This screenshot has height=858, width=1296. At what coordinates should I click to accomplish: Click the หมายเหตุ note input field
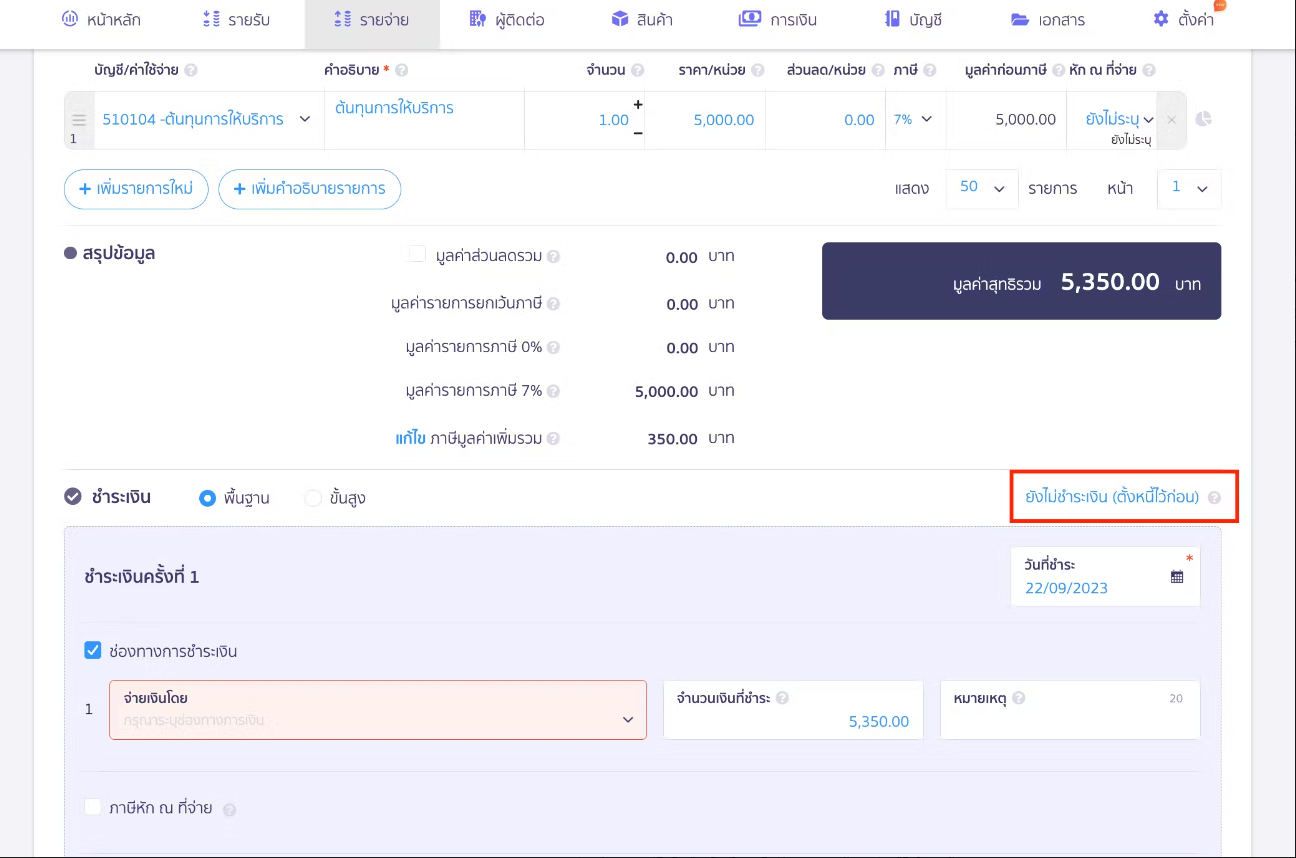click(1069, 720)
